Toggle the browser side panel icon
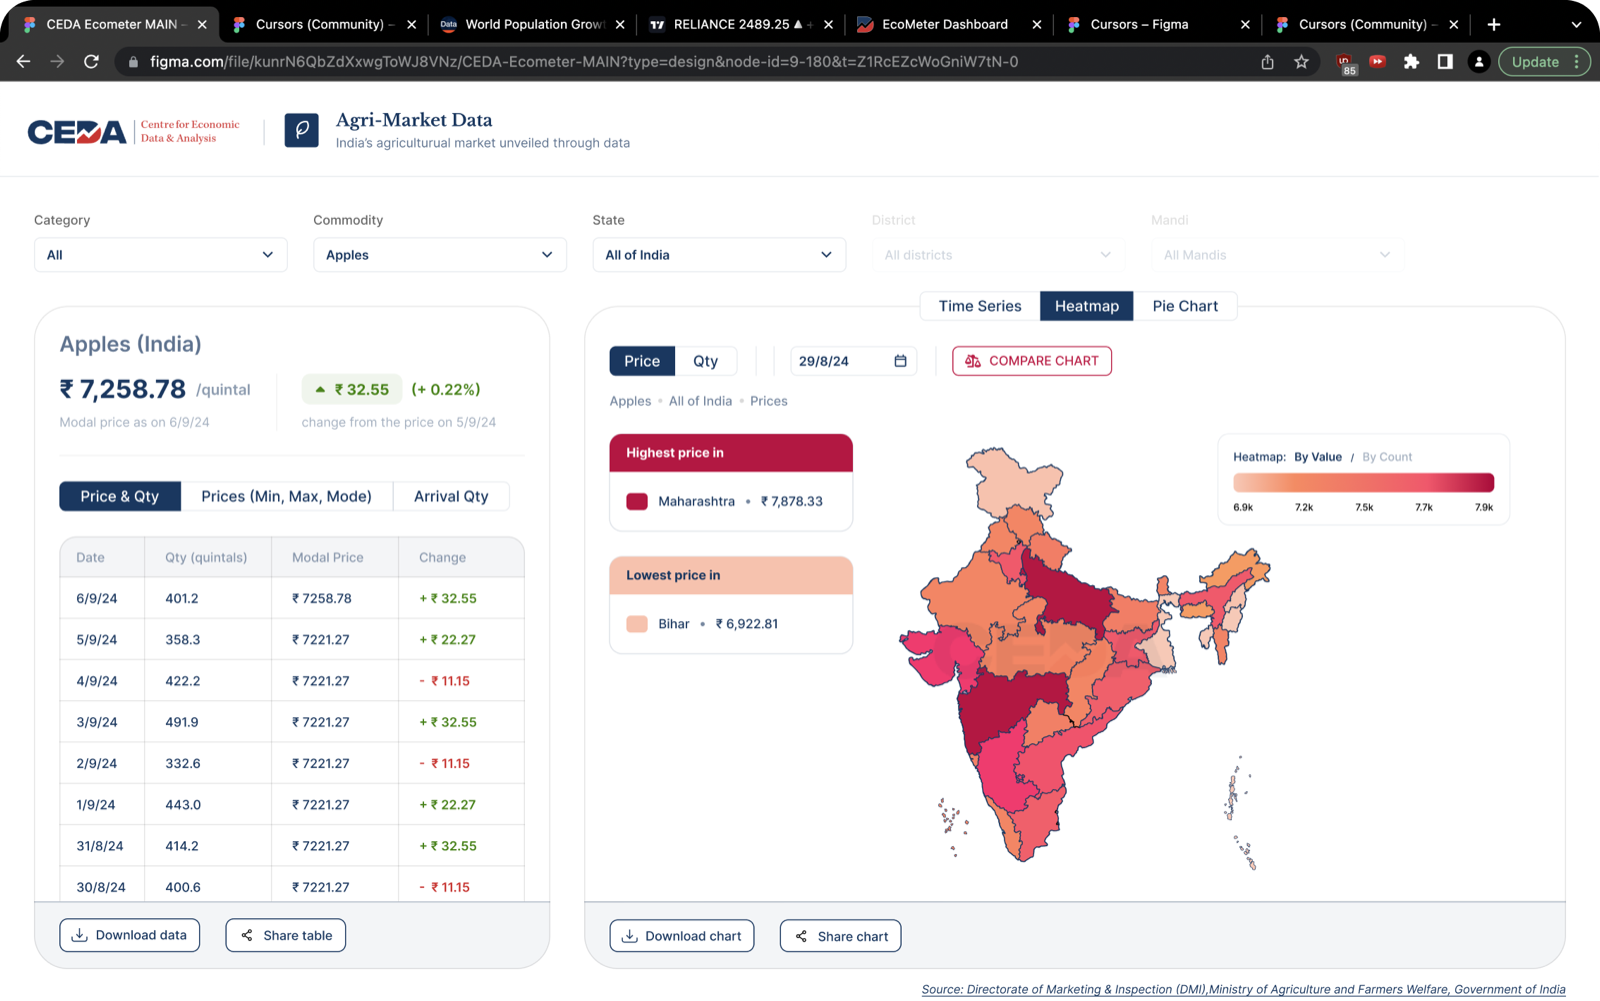 tap(1445, 62)
